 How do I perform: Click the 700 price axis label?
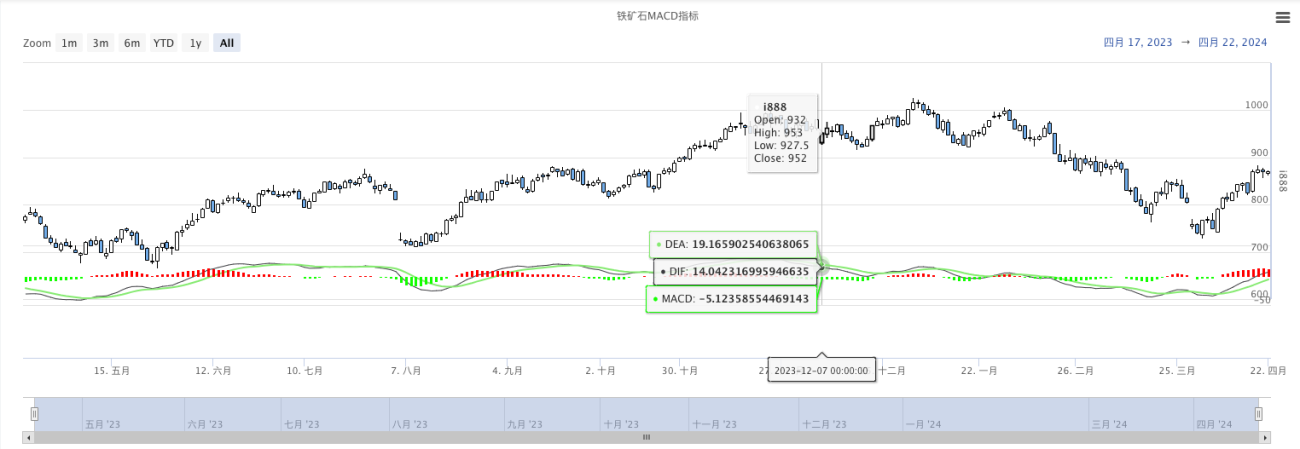tap(1260, 247)
